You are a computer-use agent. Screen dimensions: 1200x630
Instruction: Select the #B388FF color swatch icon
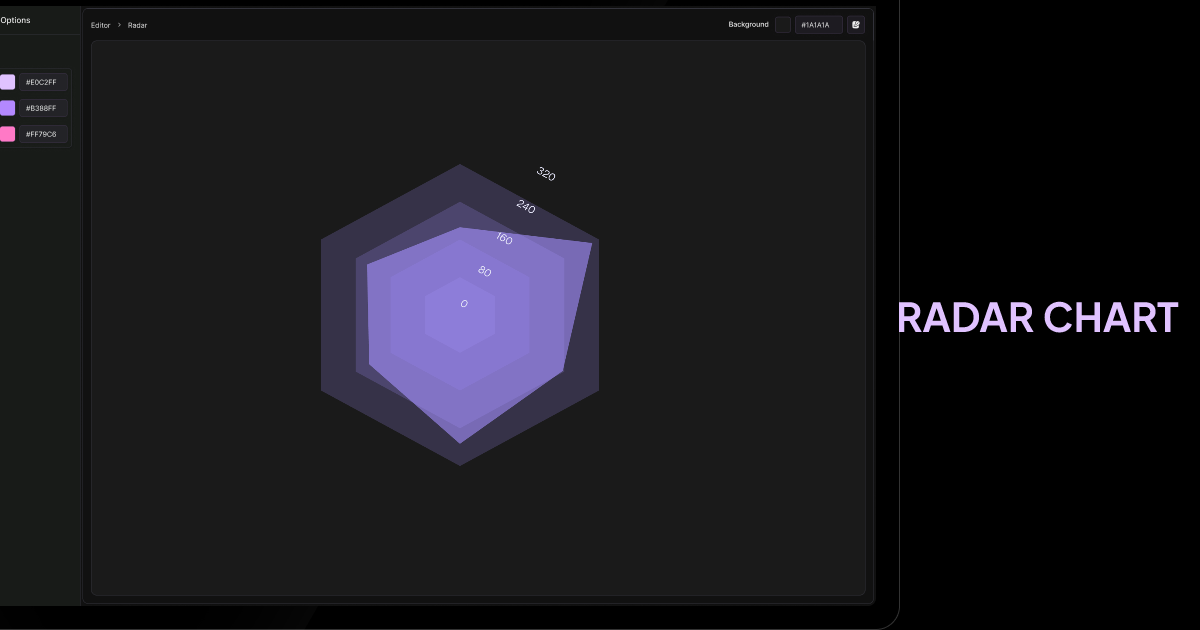[x=8, y=108]
